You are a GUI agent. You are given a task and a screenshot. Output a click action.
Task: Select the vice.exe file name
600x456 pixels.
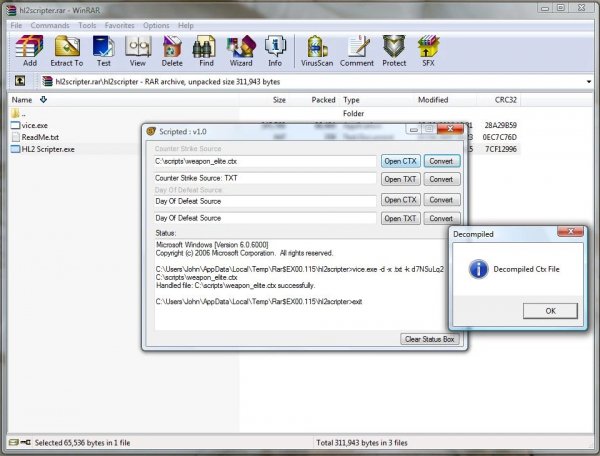click(x=35, y=125)
